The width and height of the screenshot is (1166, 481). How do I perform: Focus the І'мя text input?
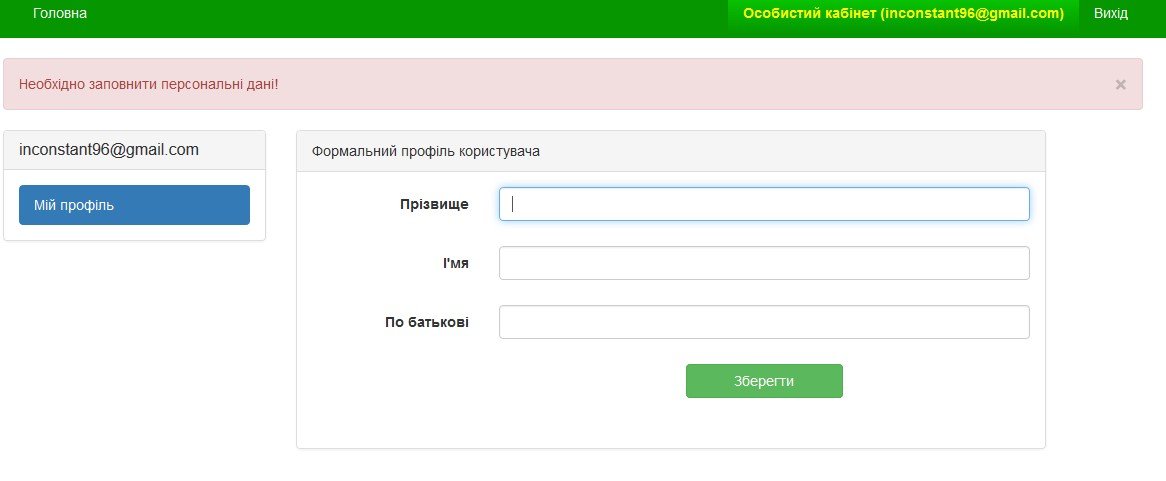764,263
